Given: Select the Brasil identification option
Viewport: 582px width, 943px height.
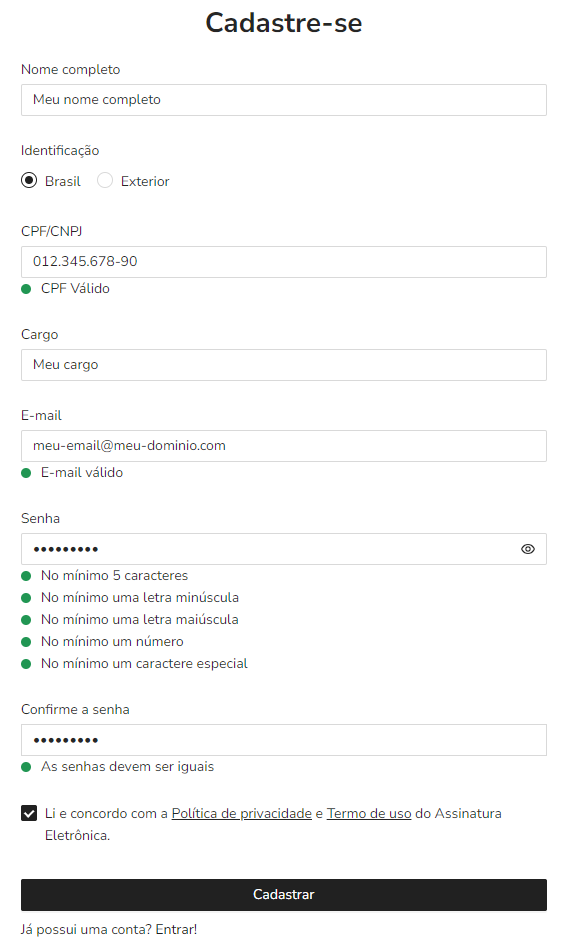Looking at the screenshot, I should [29, 180].
